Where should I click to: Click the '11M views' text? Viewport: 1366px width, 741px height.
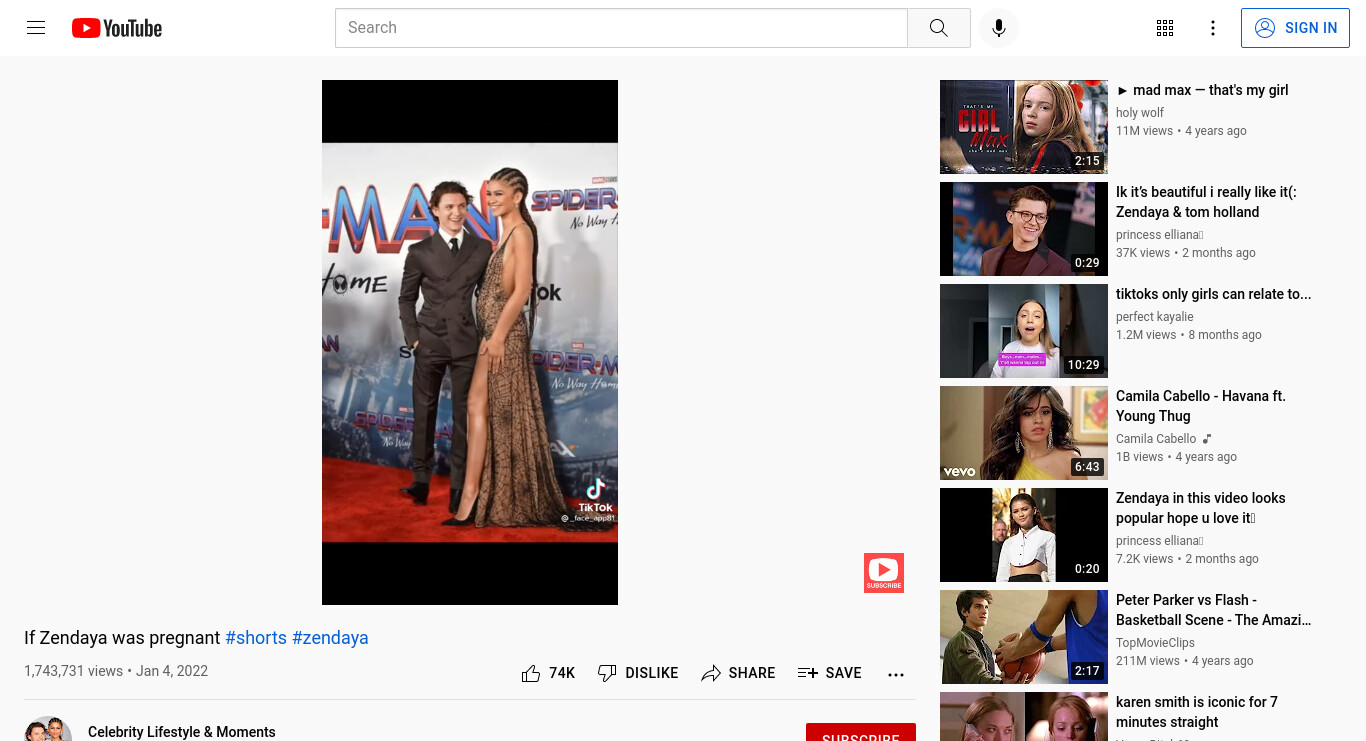point(1144,131)
